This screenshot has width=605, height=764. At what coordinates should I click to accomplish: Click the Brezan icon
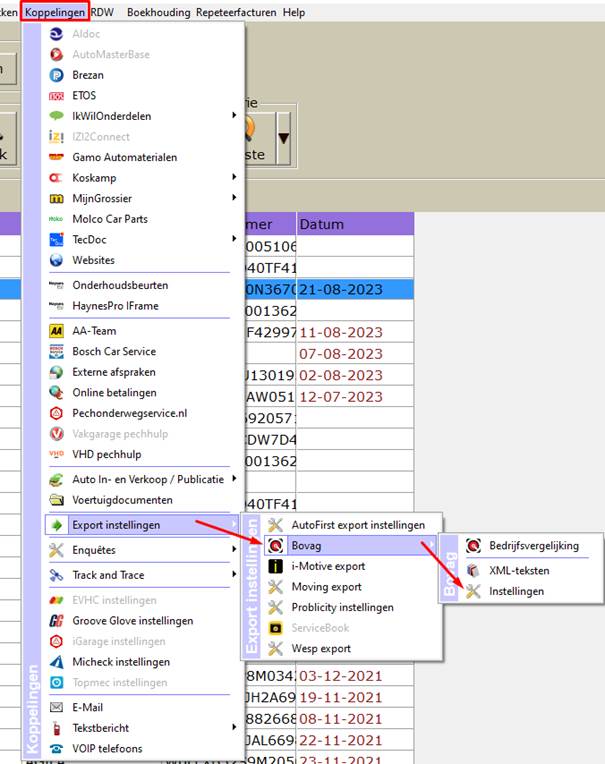click(x=57, y=75)
